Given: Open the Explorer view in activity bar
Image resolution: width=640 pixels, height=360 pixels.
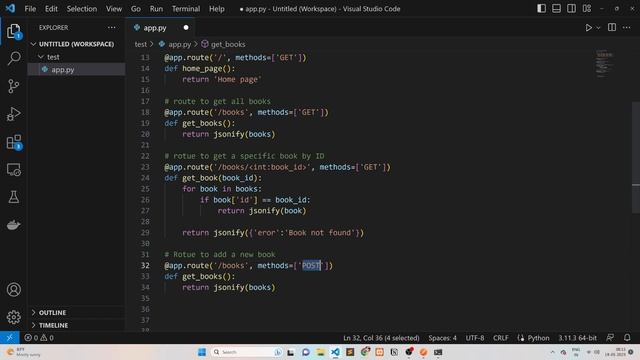Looking at the screenshot, I should point(13,31).
